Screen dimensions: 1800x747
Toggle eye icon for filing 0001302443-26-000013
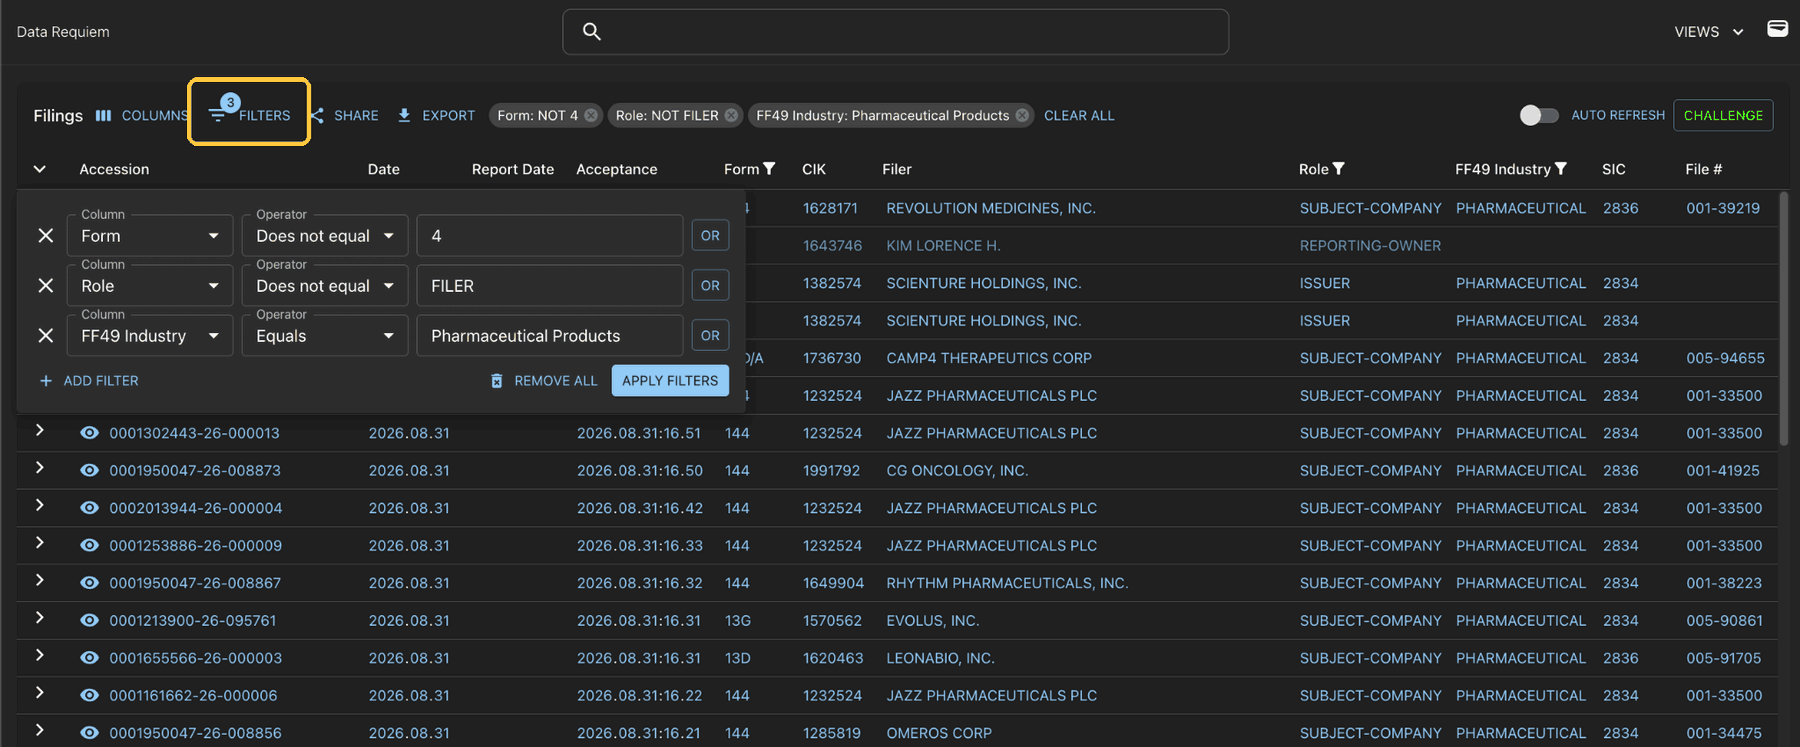[x=89, y=433]
